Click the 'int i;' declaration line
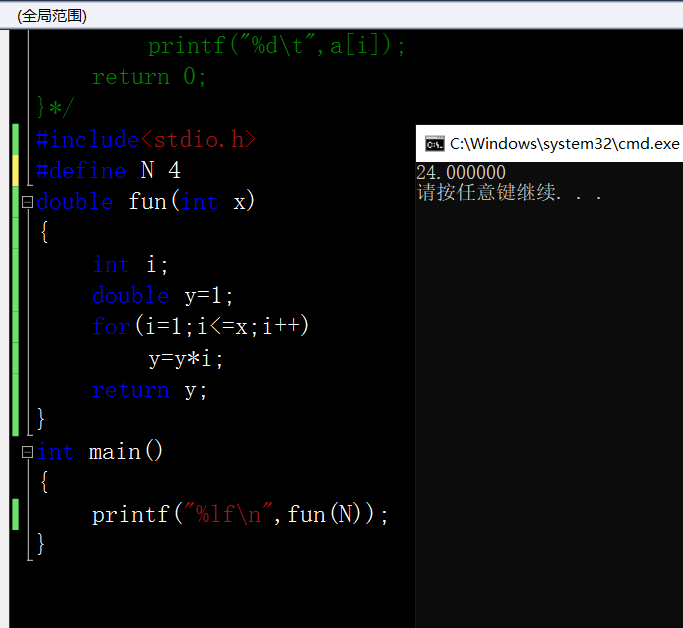Viewport: 683px width, 628px height. (x=131, y=265)
